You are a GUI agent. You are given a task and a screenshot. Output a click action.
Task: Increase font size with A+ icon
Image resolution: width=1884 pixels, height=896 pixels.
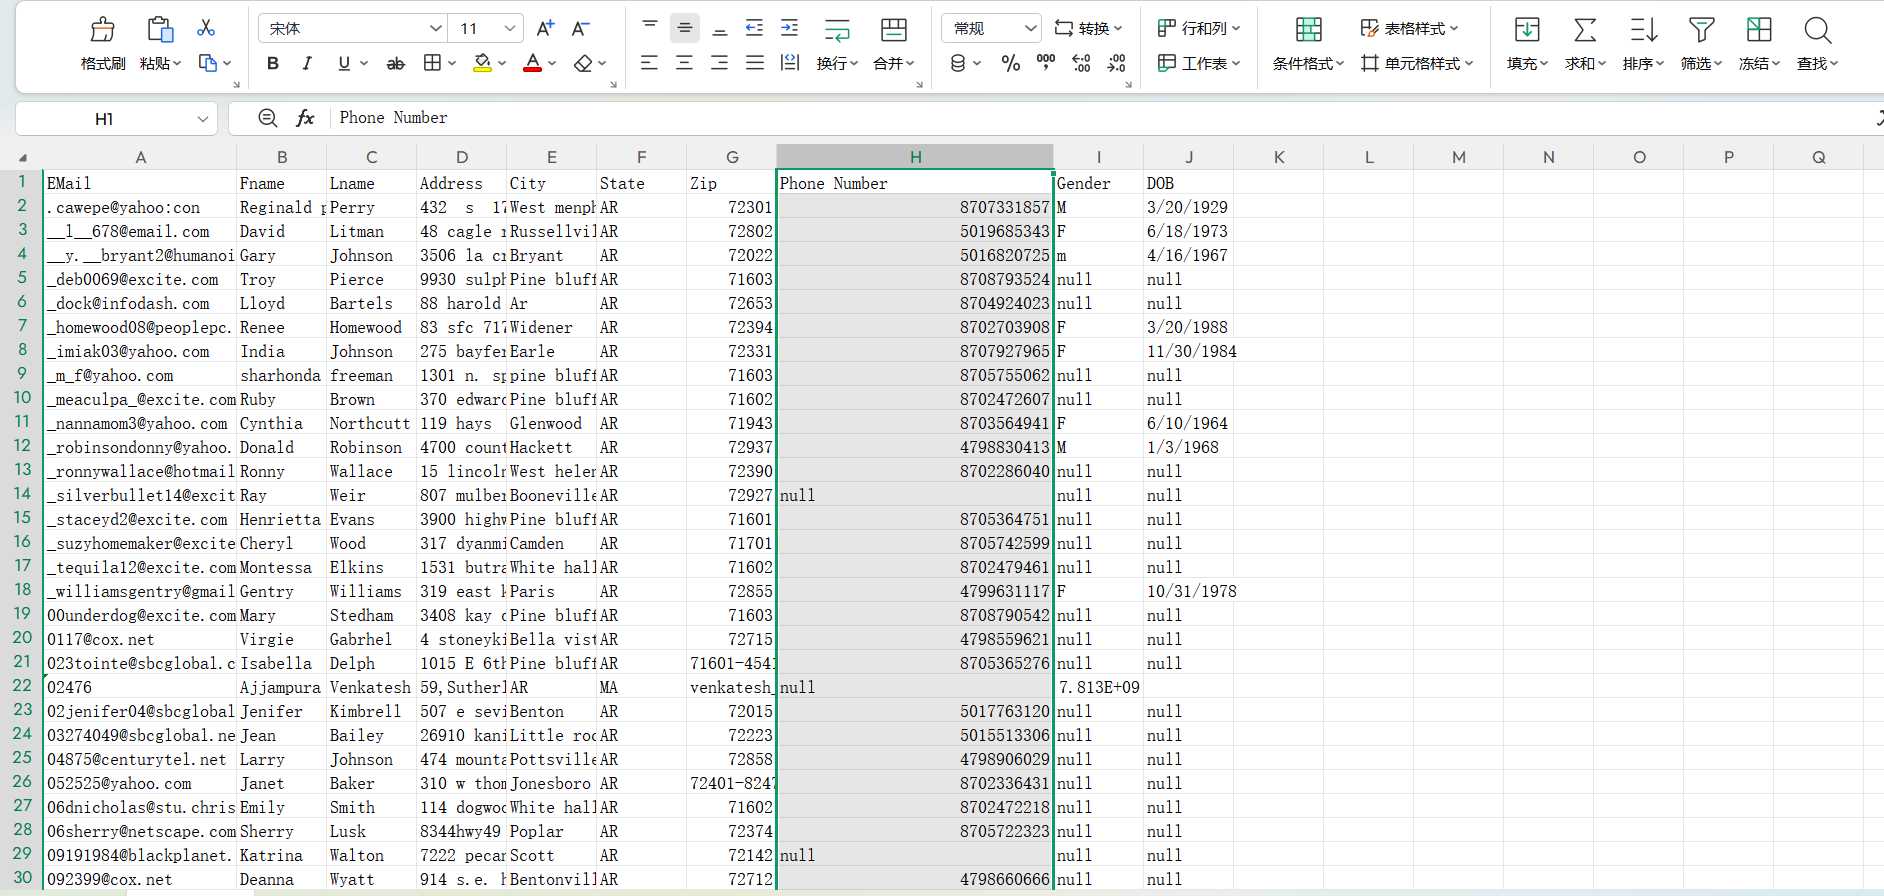coord(545,29)
